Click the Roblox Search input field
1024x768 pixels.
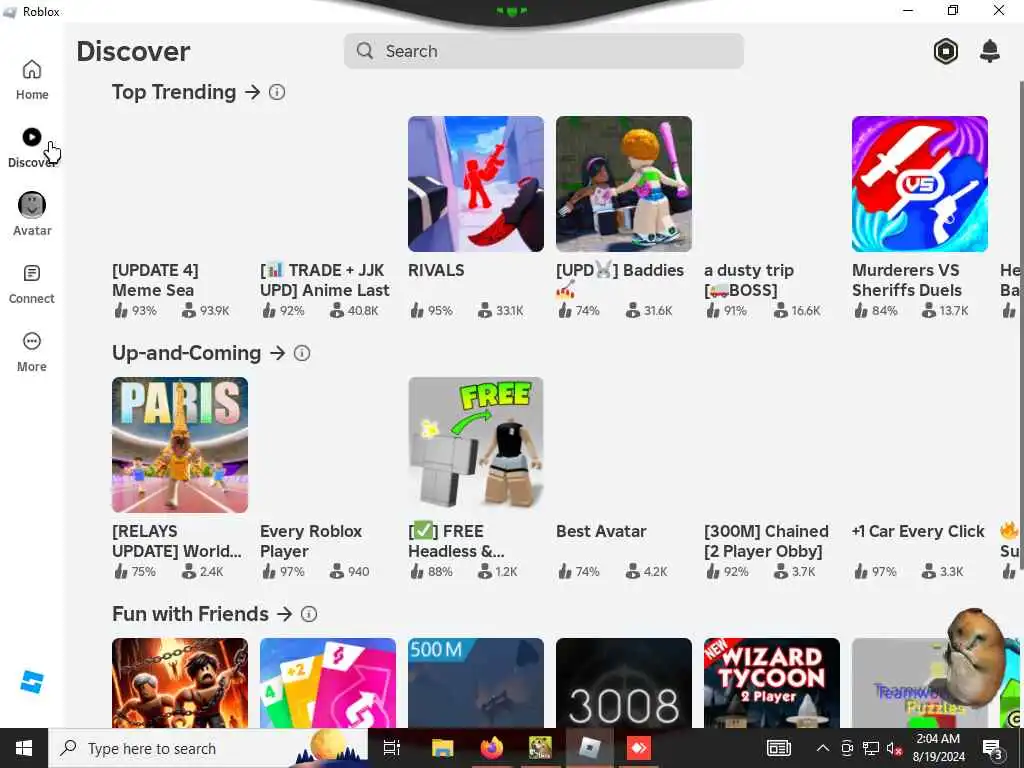pyautogui.click(x=543, y=51)
